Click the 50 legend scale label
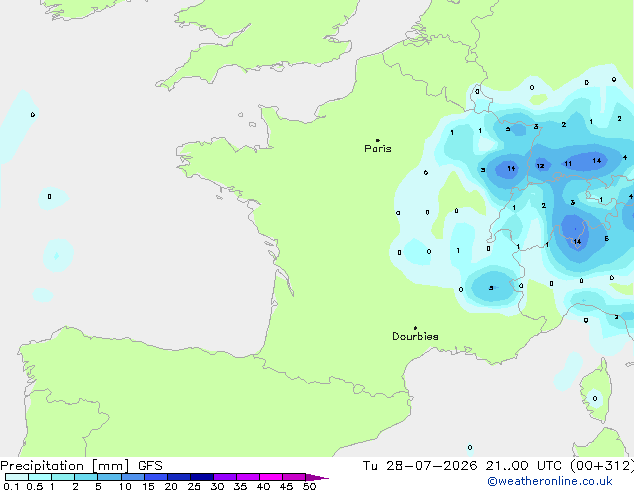Image resolution: width=634 pixels, height=490 pixels. [x=309, y=486]
